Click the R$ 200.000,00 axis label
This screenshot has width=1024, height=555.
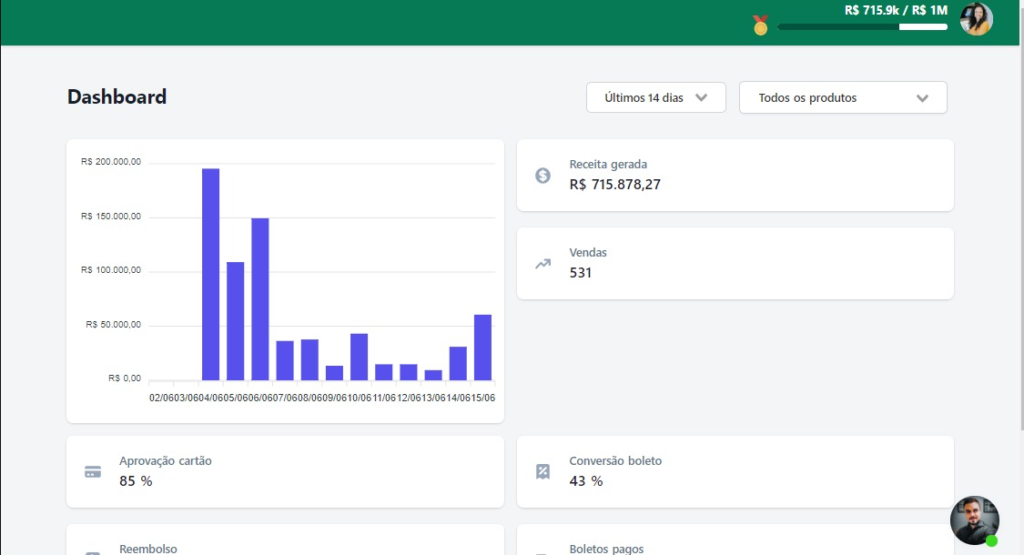(x=110, y=162)
